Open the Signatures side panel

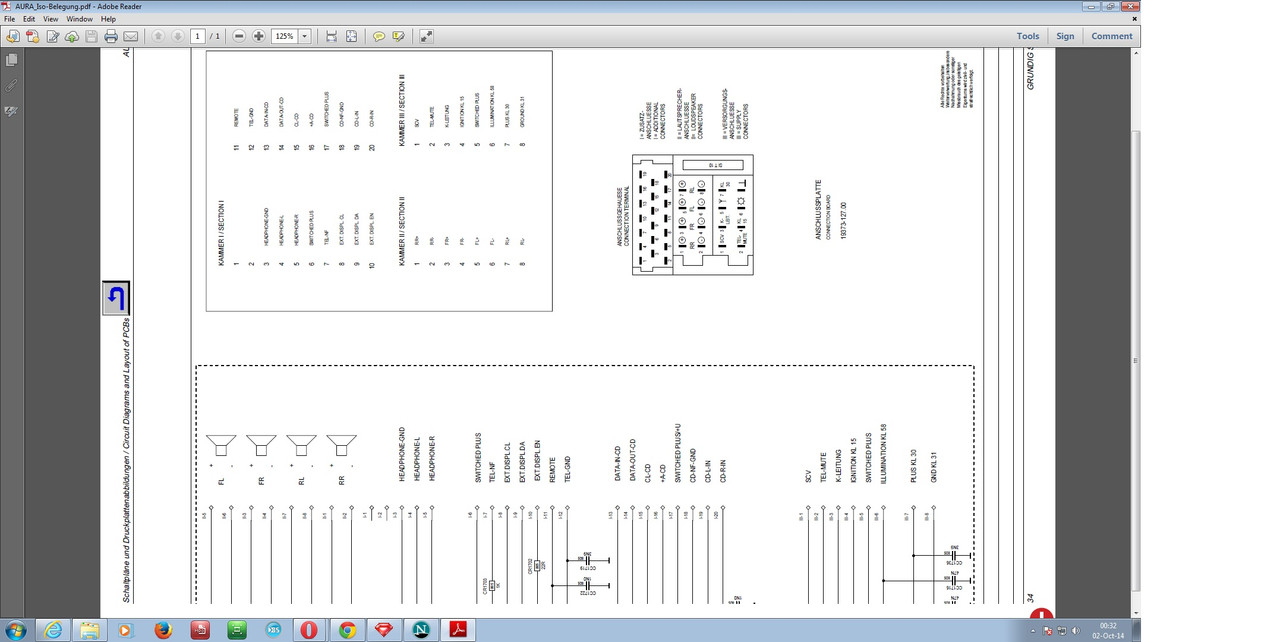[x=11, y=111]
